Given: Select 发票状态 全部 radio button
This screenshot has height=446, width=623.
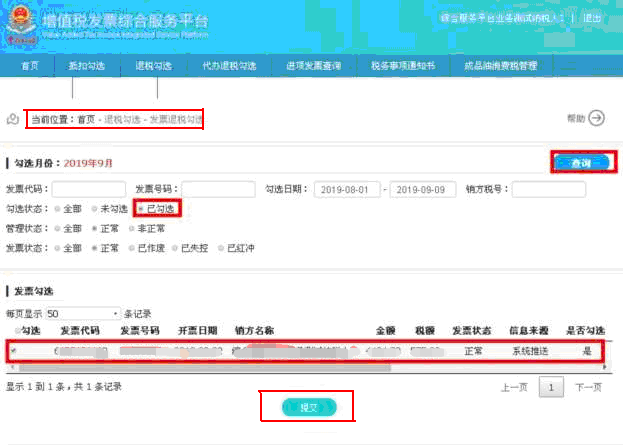Looking at the screenshot, I should [58, 248].
